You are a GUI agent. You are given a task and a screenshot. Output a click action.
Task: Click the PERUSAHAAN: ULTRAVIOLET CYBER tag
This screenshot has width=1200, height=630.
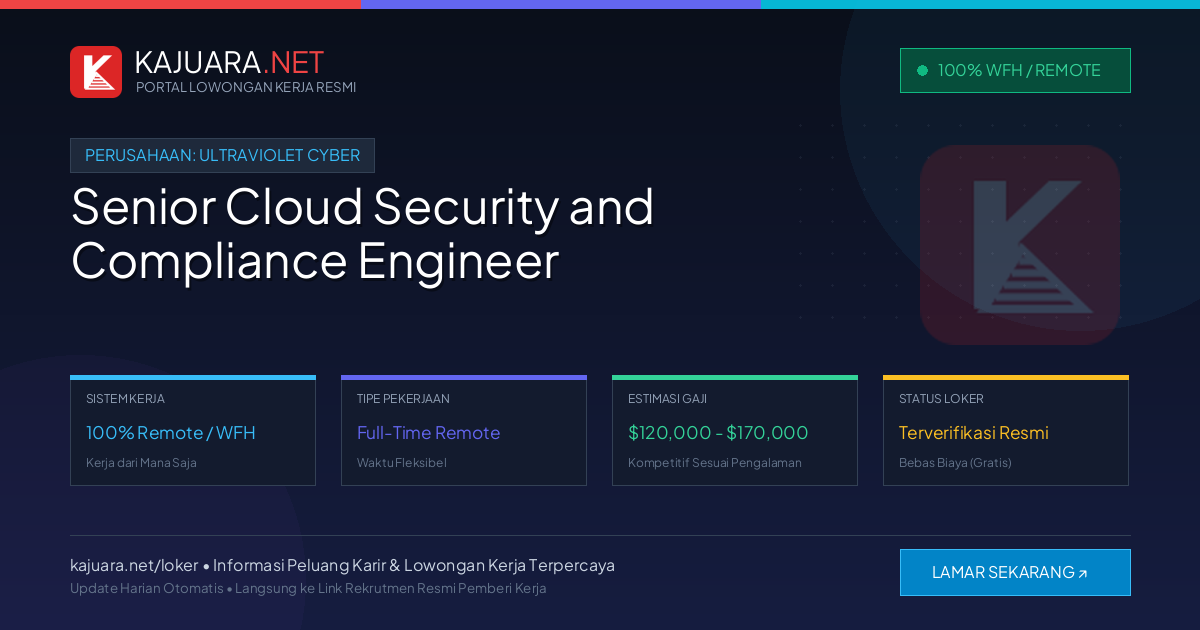(x=222, y=155)
